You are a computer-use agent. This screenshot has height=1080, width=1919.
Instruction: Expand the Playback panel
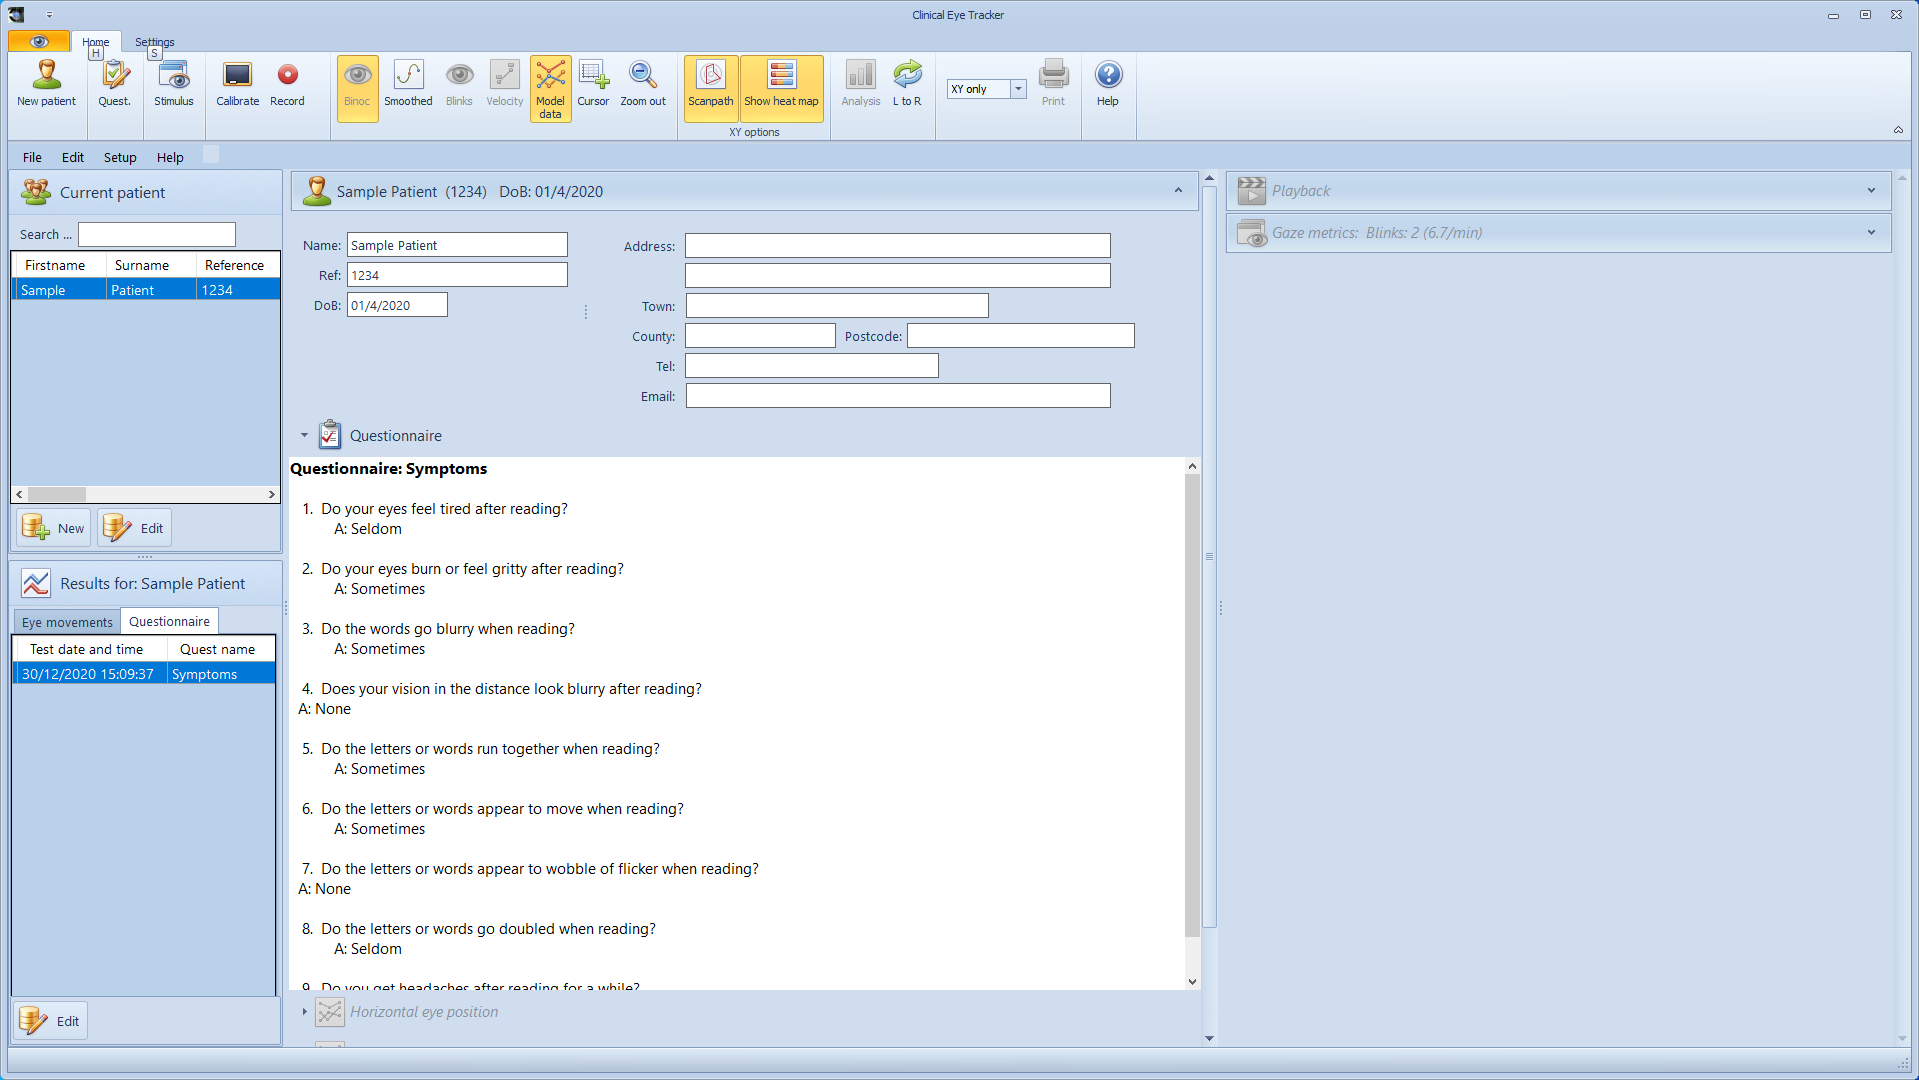1870,191
